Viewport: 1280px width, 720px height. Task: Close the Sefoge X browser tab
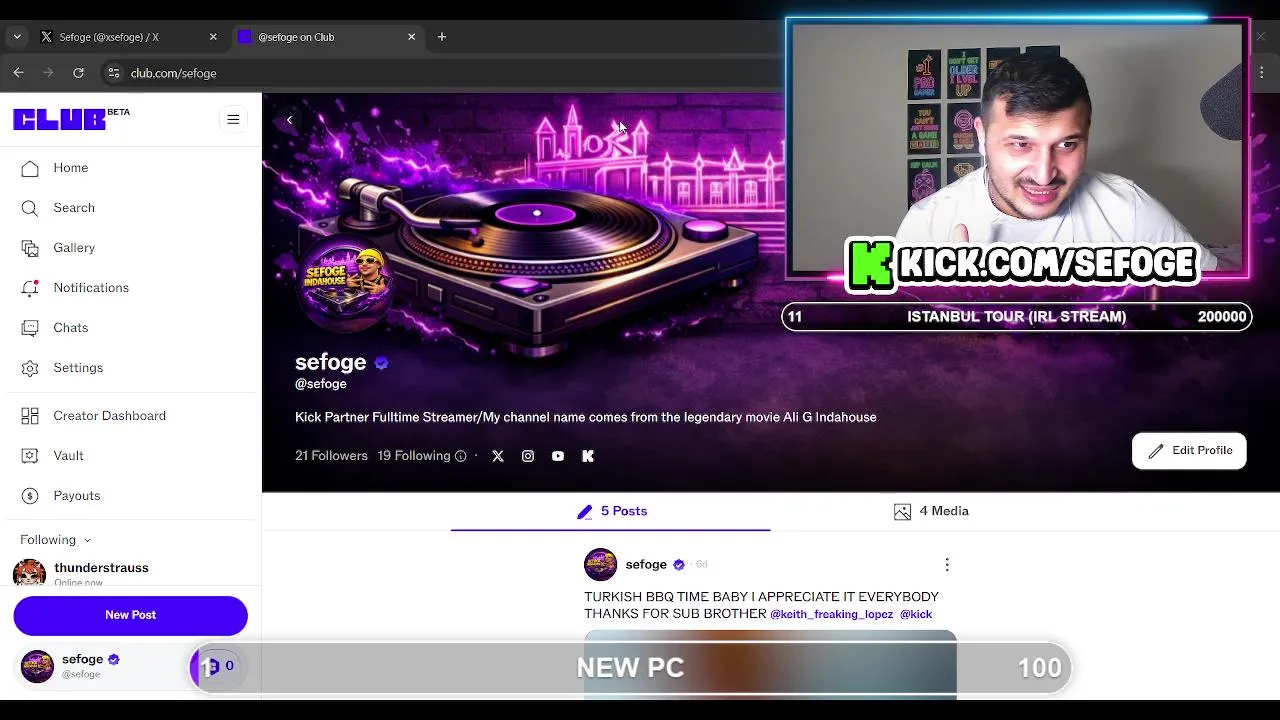[x=213, y=37]
